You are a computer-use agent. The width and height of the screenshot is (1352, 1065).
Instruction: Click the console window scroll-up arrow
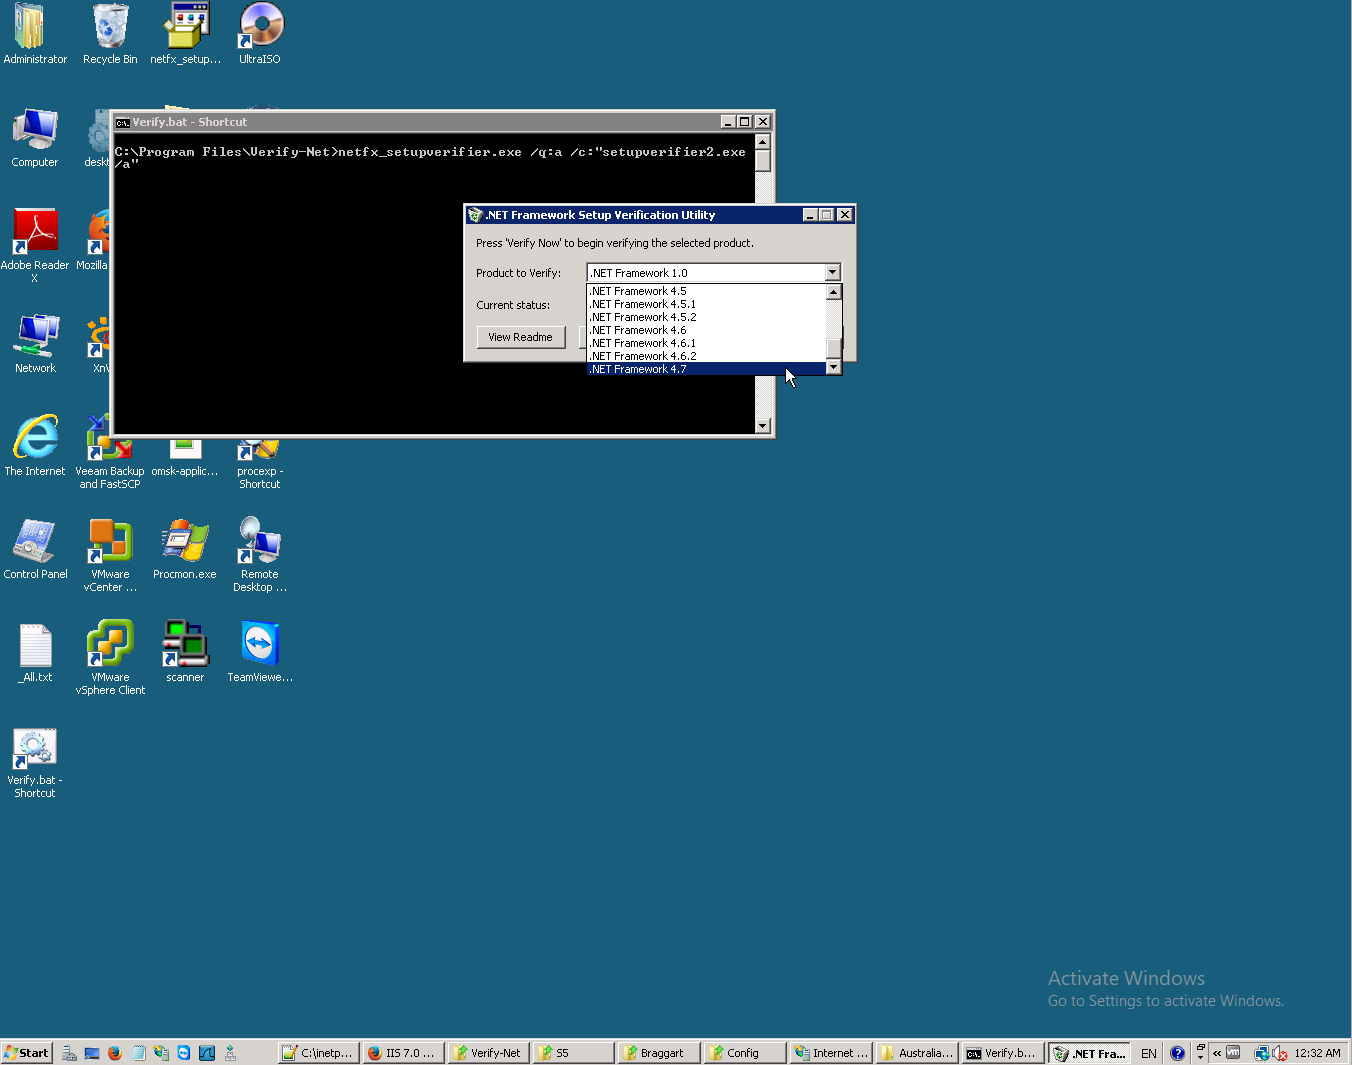(x=763, y=142)
